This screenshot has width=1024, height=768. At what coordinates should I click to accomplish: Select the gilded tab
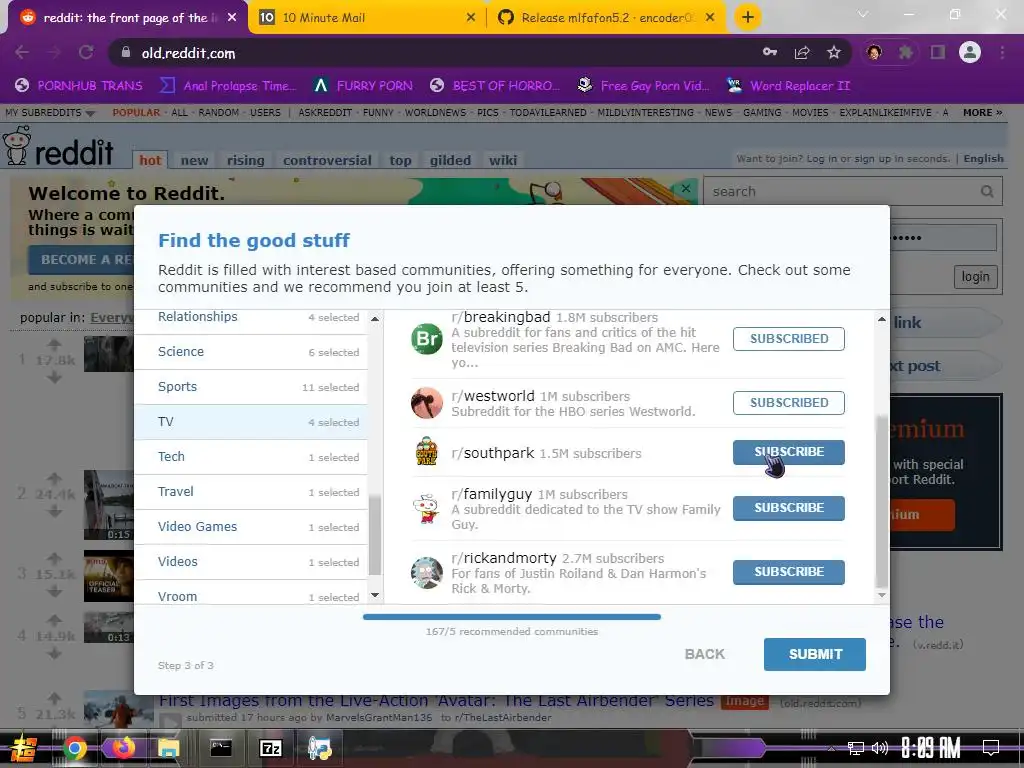click(x=450, y=160)
